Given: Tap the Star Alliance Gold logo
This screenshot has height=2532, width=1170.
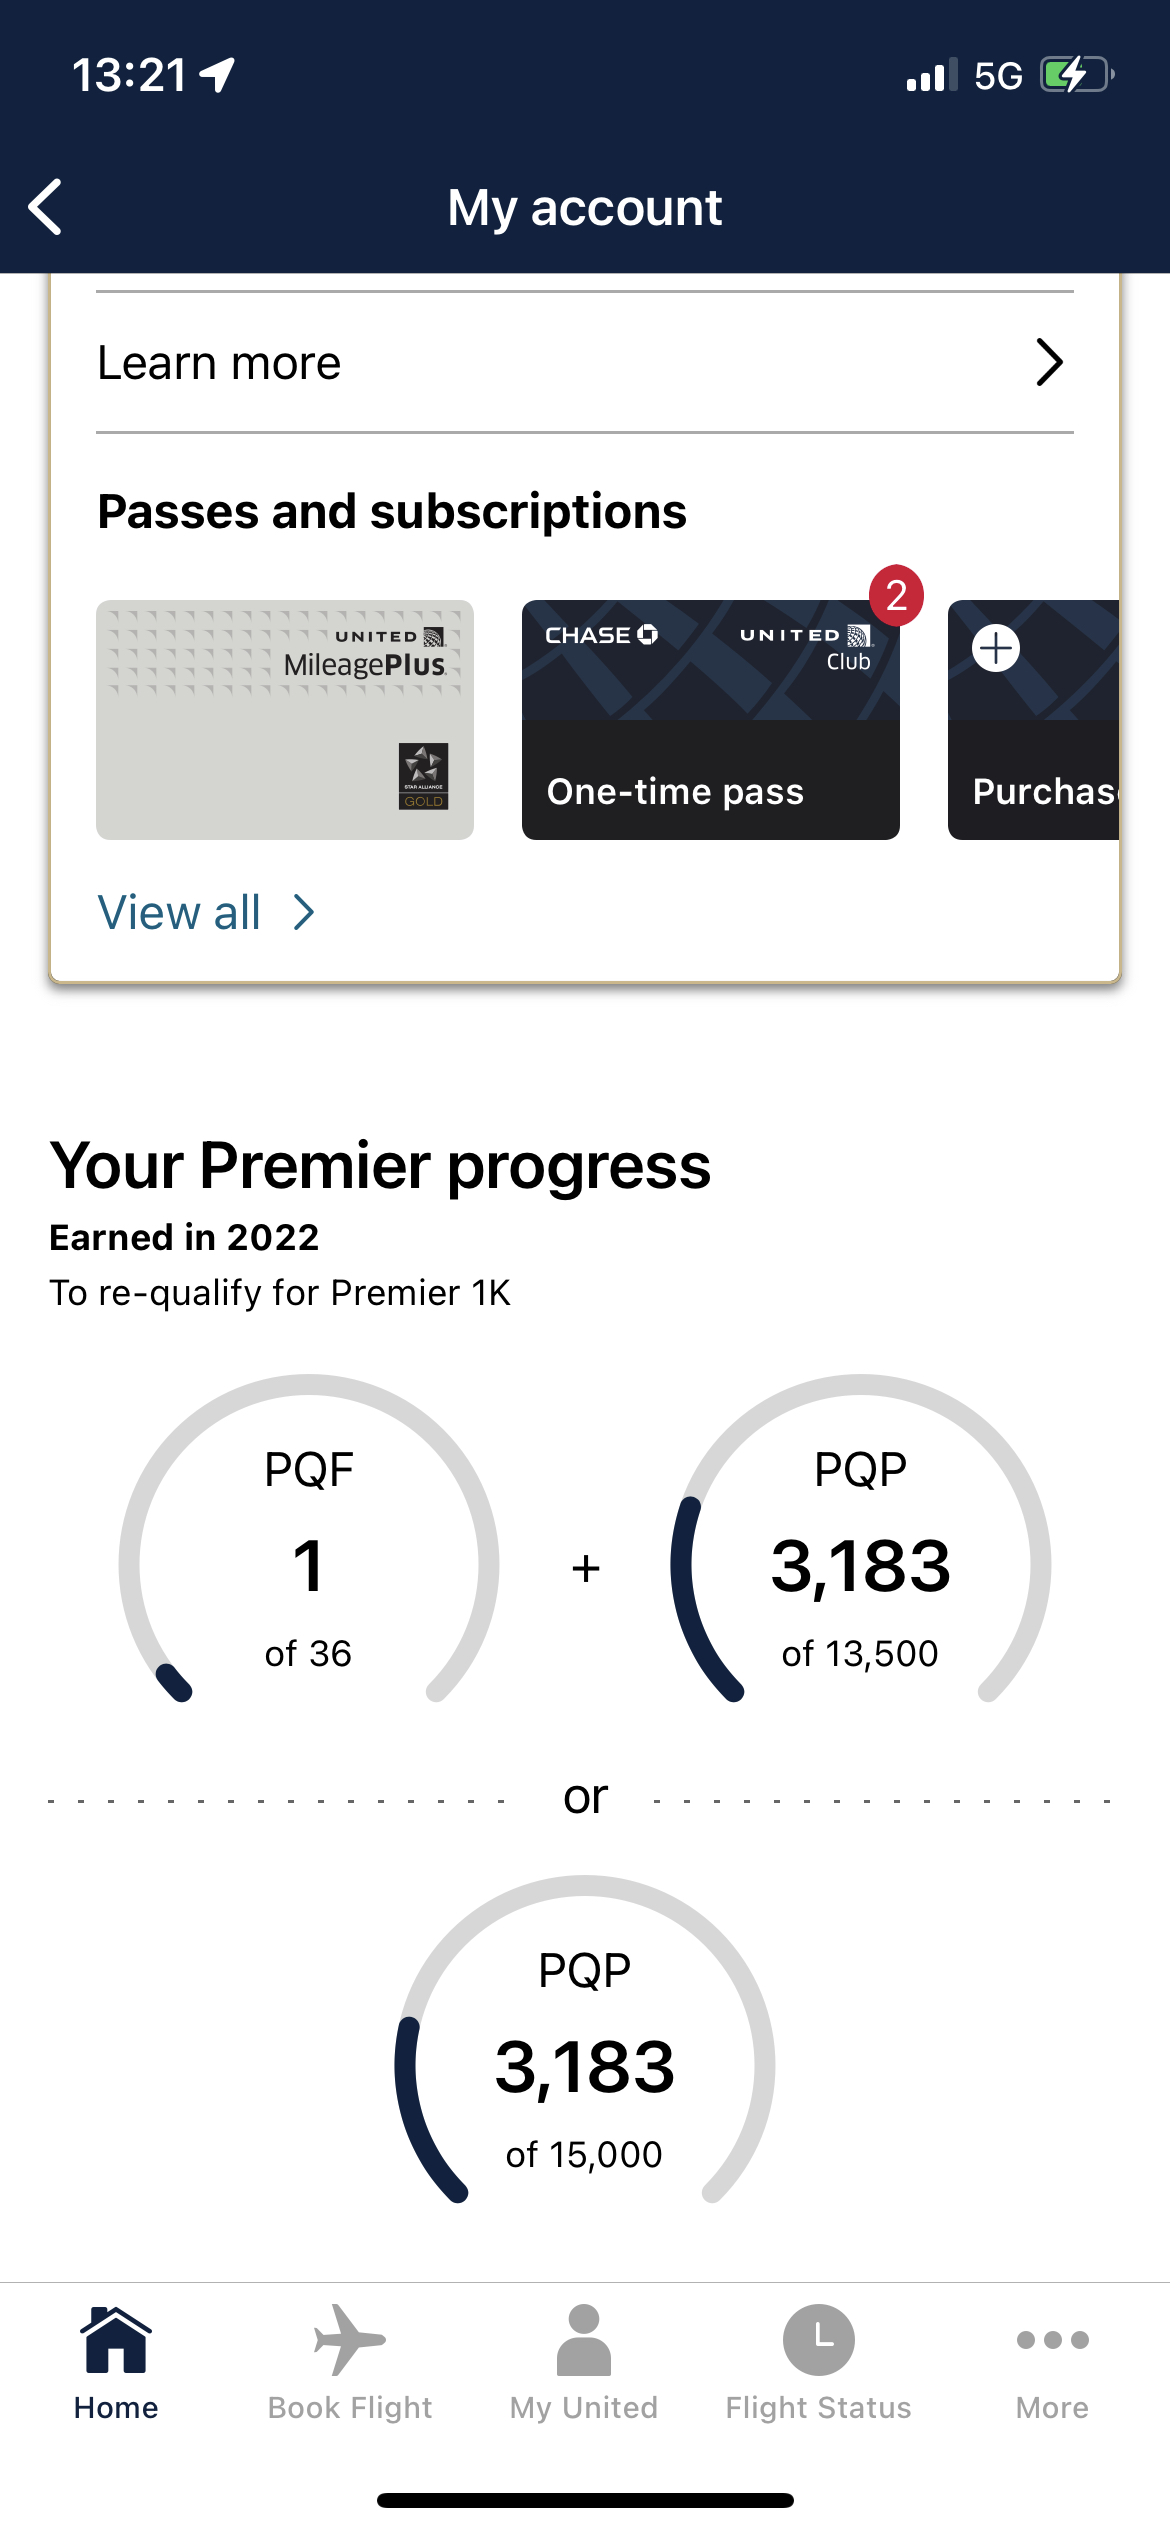Looking at the screenshot, I should coord(423,776).
